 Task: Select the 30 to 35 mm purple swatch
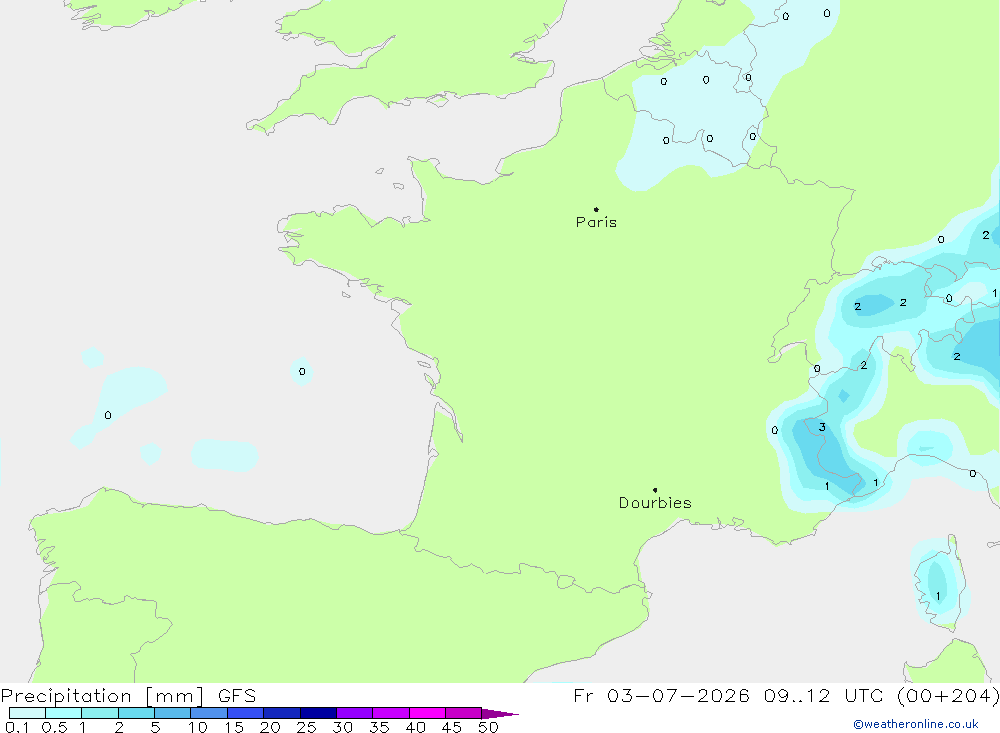pos(354,713)
